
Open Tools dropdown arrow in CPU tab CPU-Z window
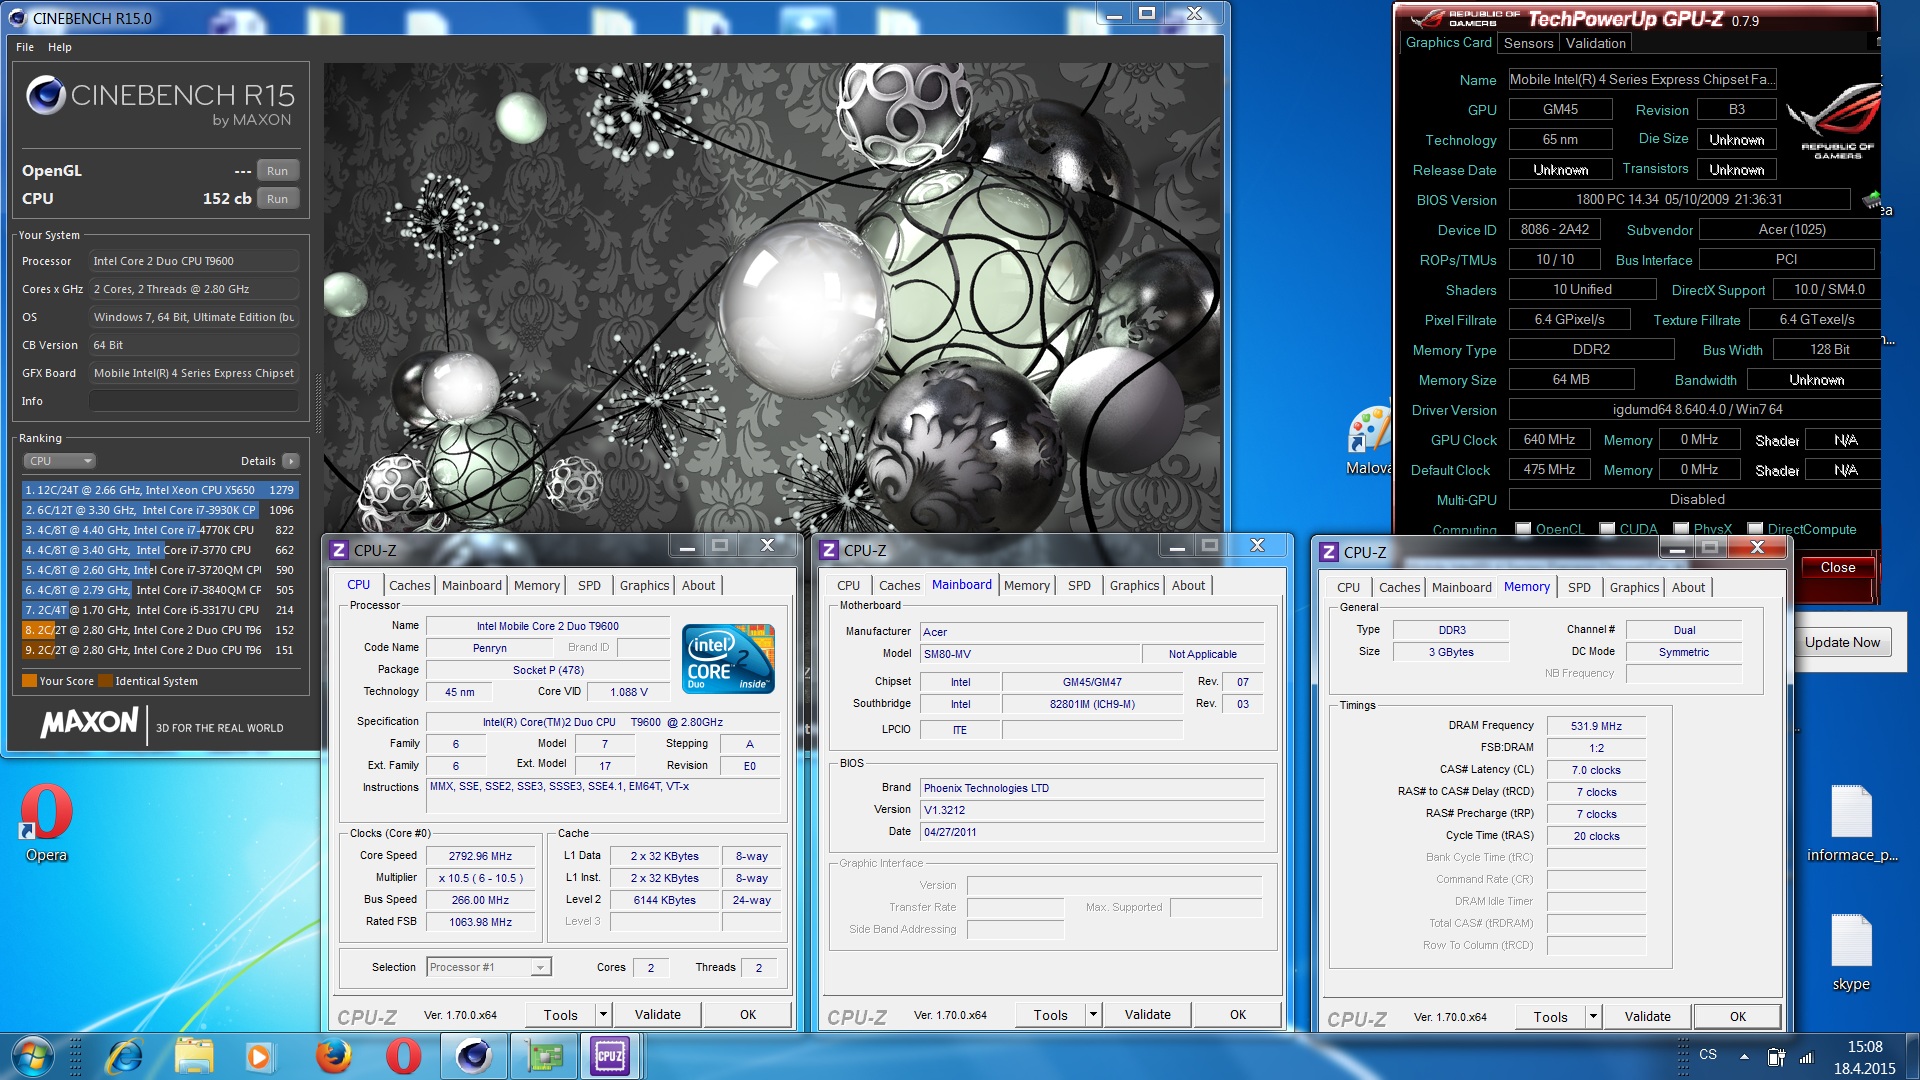[x=603, y=1014]
